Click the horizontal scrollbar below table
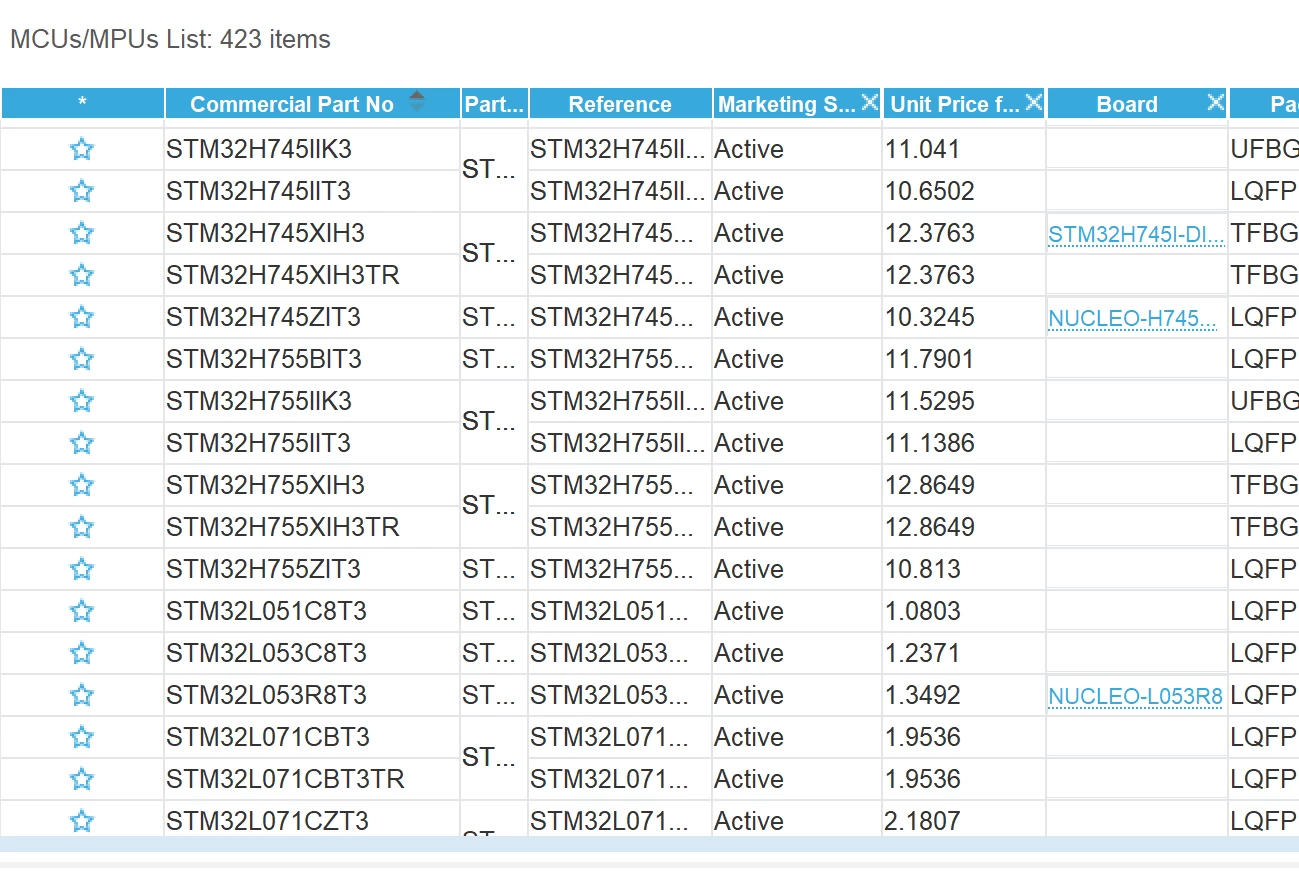This screenshot has width=1299, height=872. tap(649, 845)
